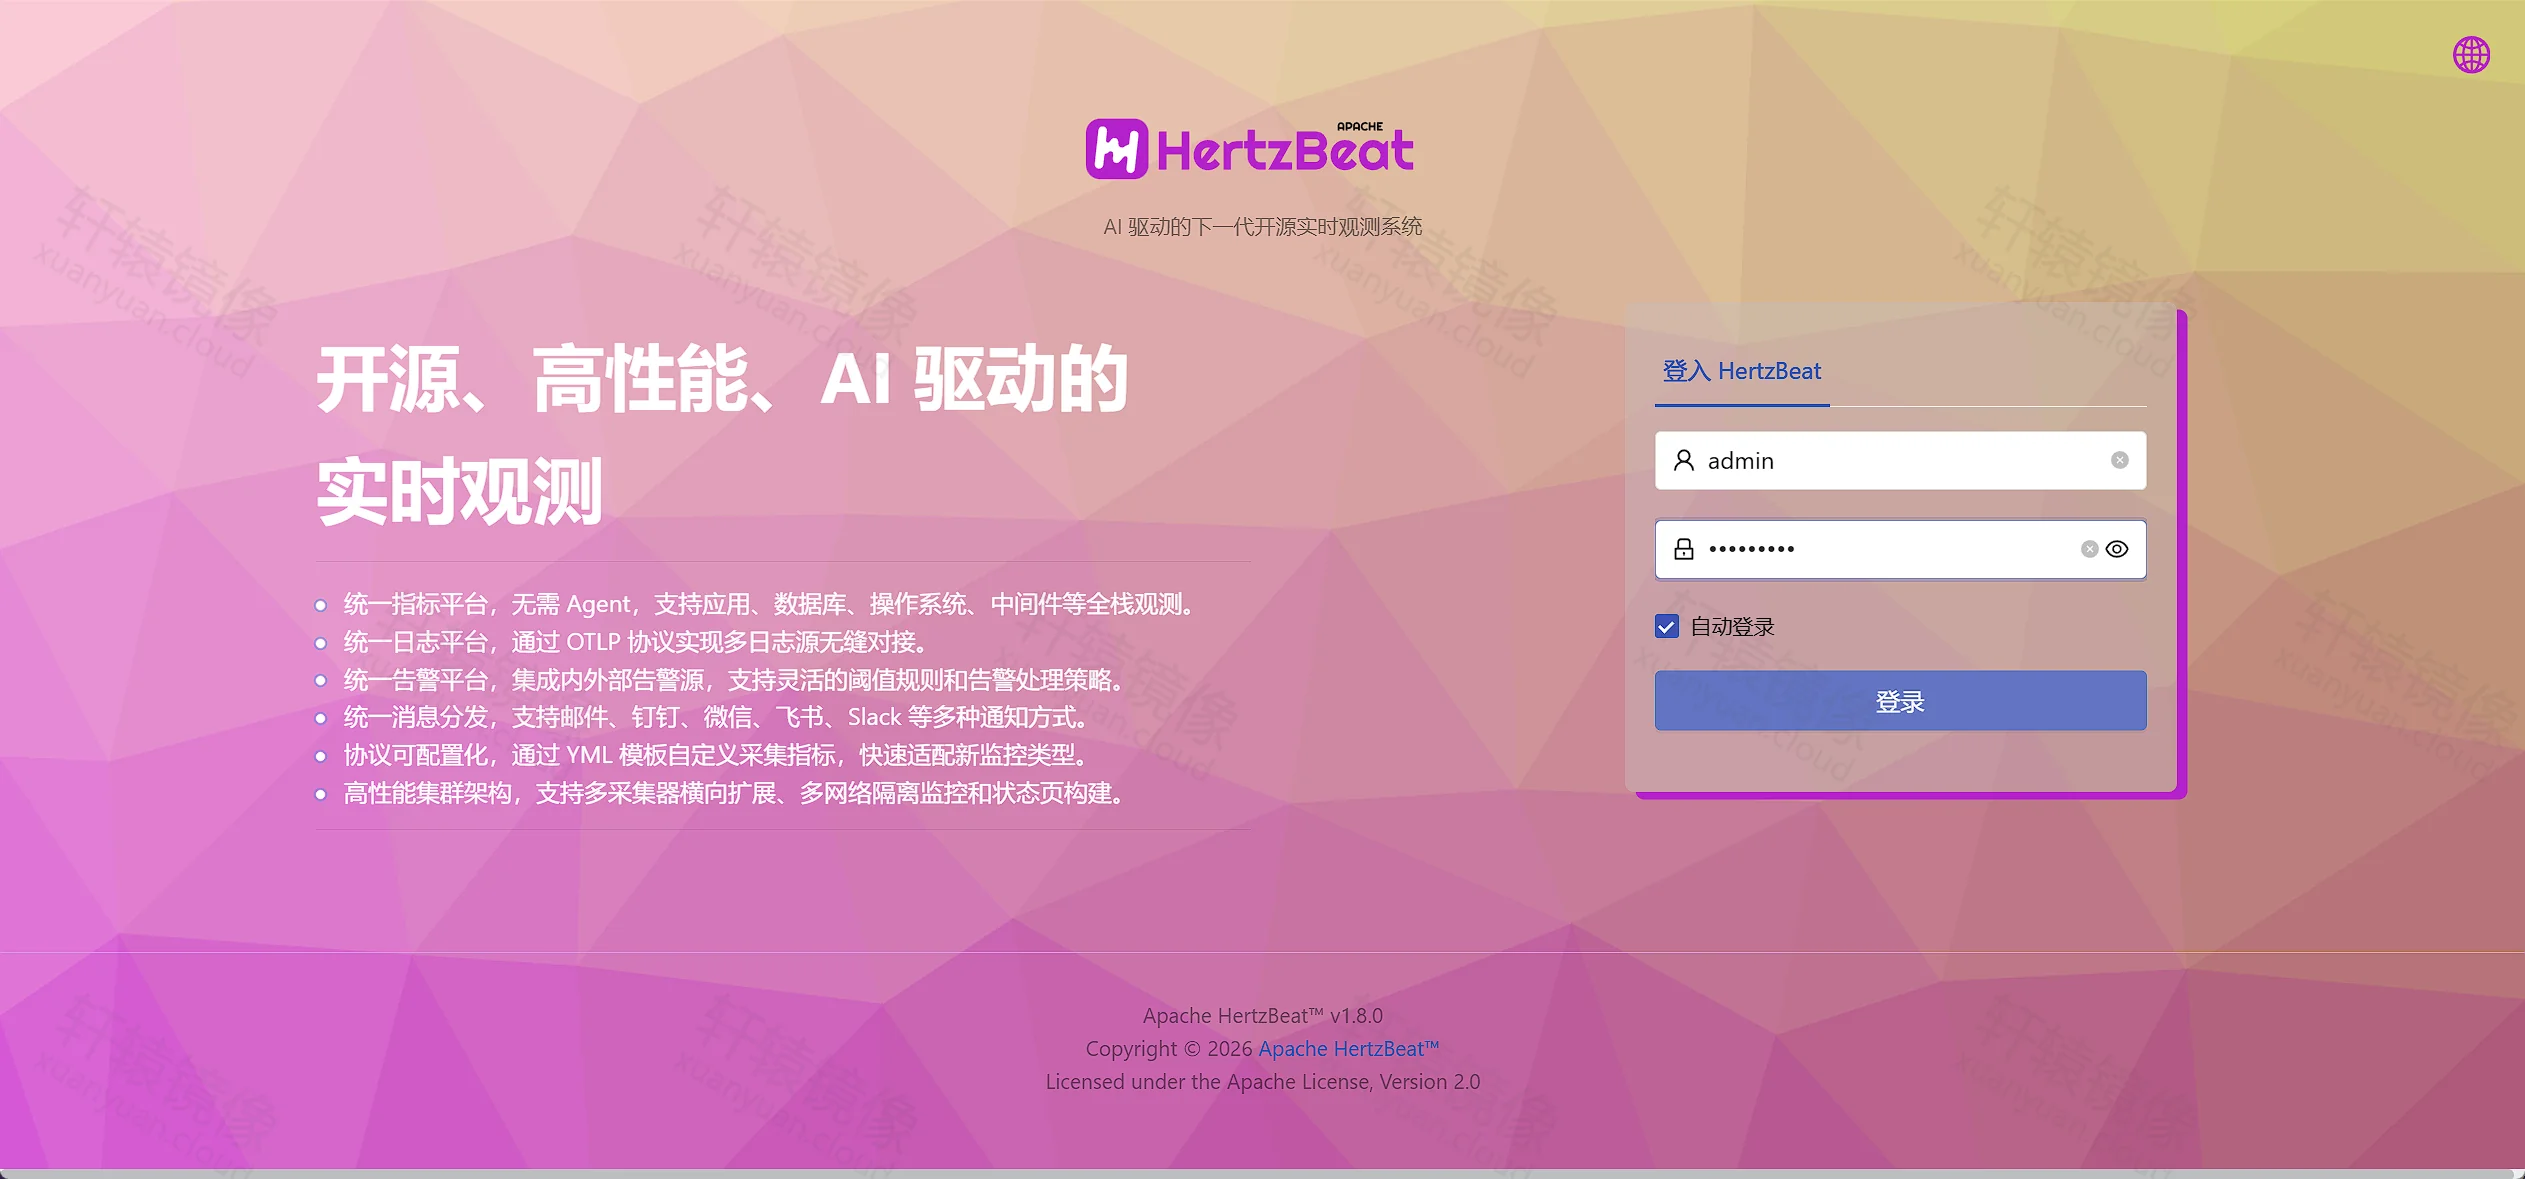The image size is (2525, 1179).
Task: Click the Licensed under the Apache License text
Action: [x=1262, y=1082]
